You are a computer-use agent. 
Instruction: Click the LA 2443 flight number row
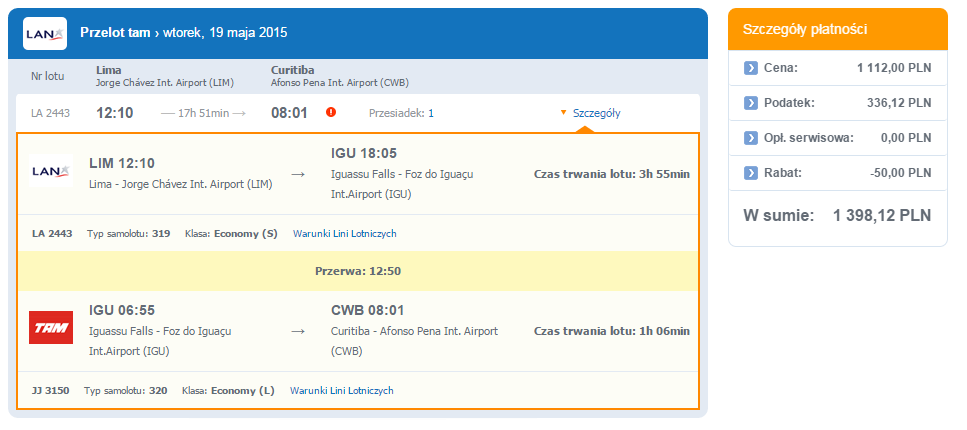click(x=358, y=113)
